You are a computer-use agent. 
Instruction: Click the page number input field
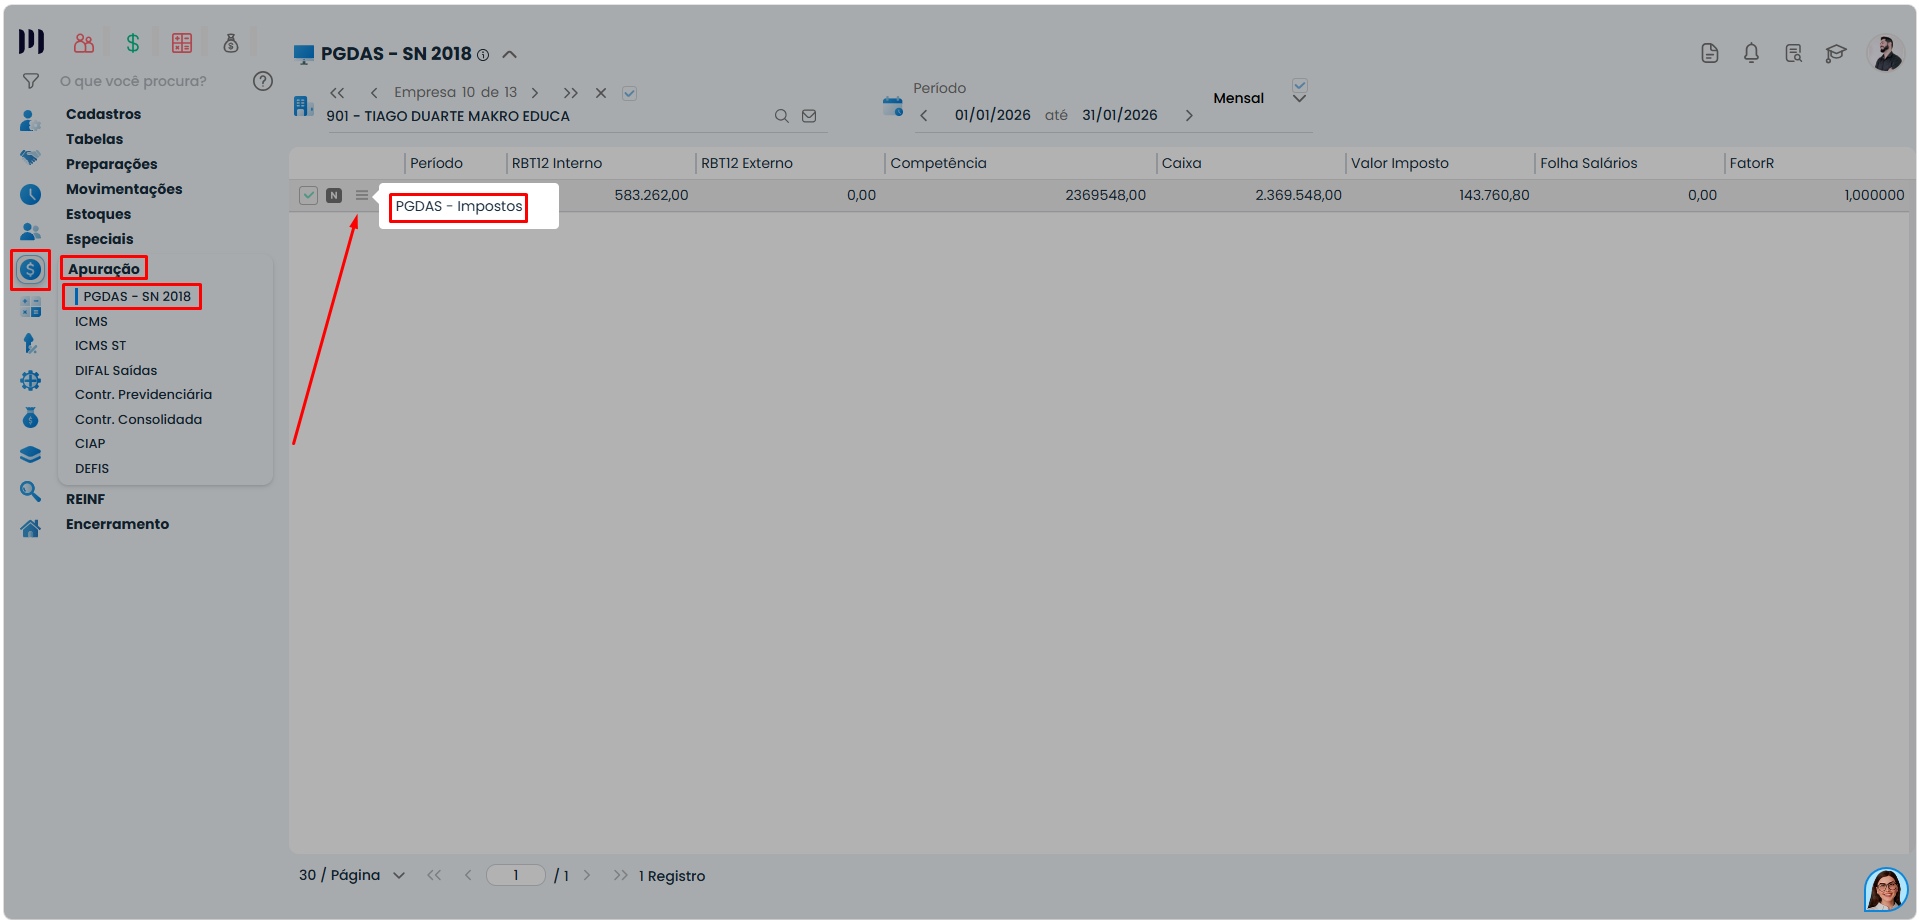(x=516, y=875)
